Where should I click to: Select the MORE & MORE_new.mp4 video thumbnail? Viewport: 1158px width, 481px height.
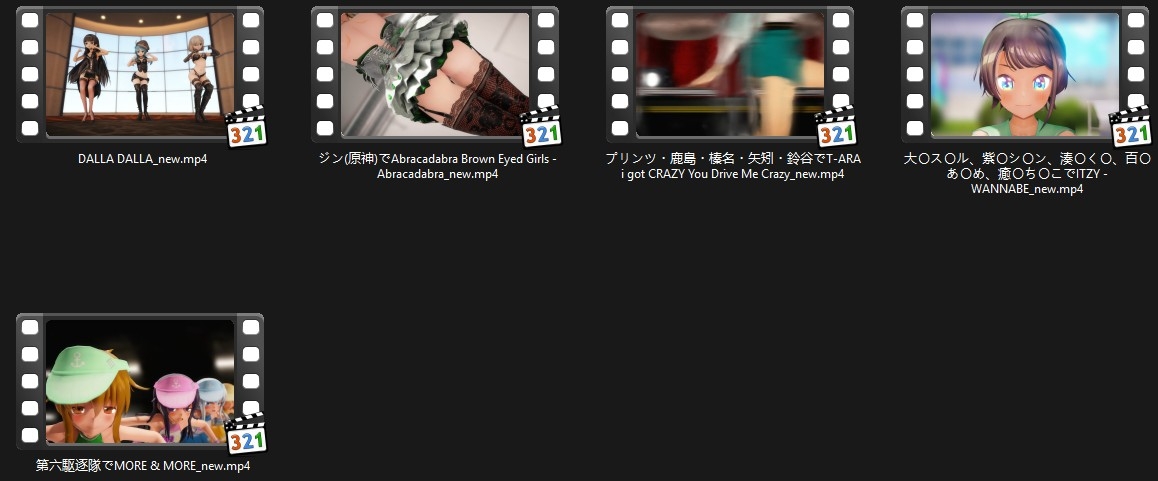pyautogui.click(x=140, y=381)
